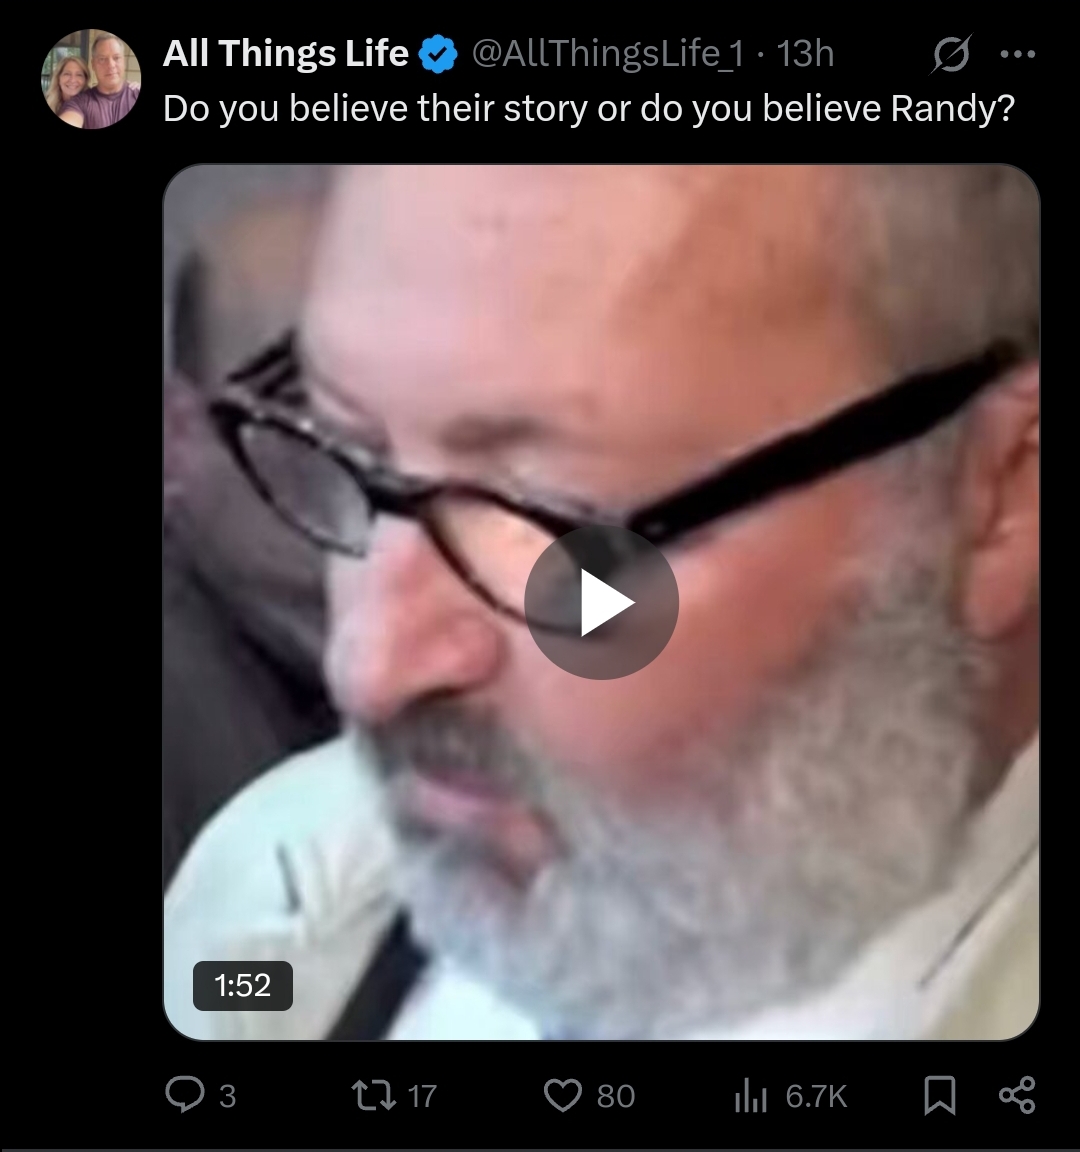Click the 1:52 video duration badge
This screenshot has height=1152, width=1080.
point(243,985)
